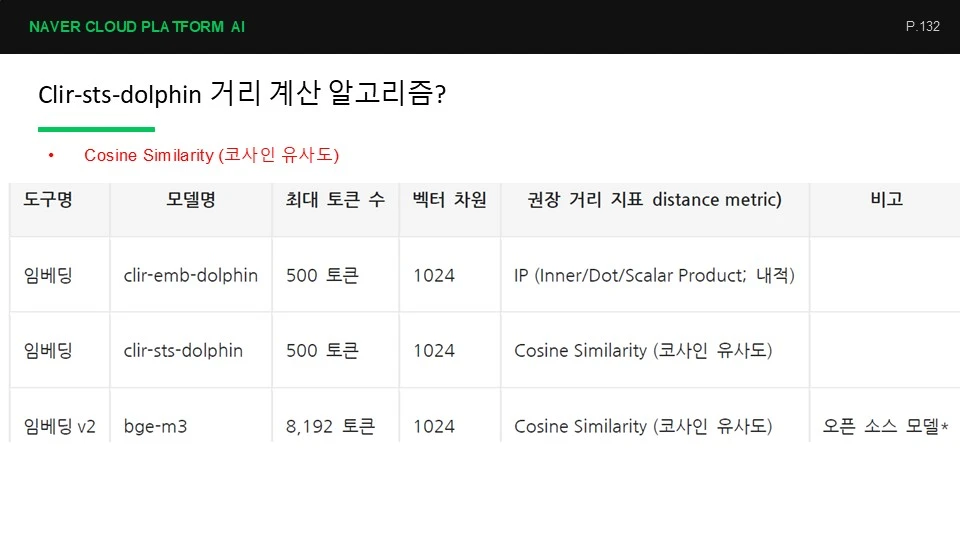
Task: Select the 비고 column header
Action: click(887, 199)
